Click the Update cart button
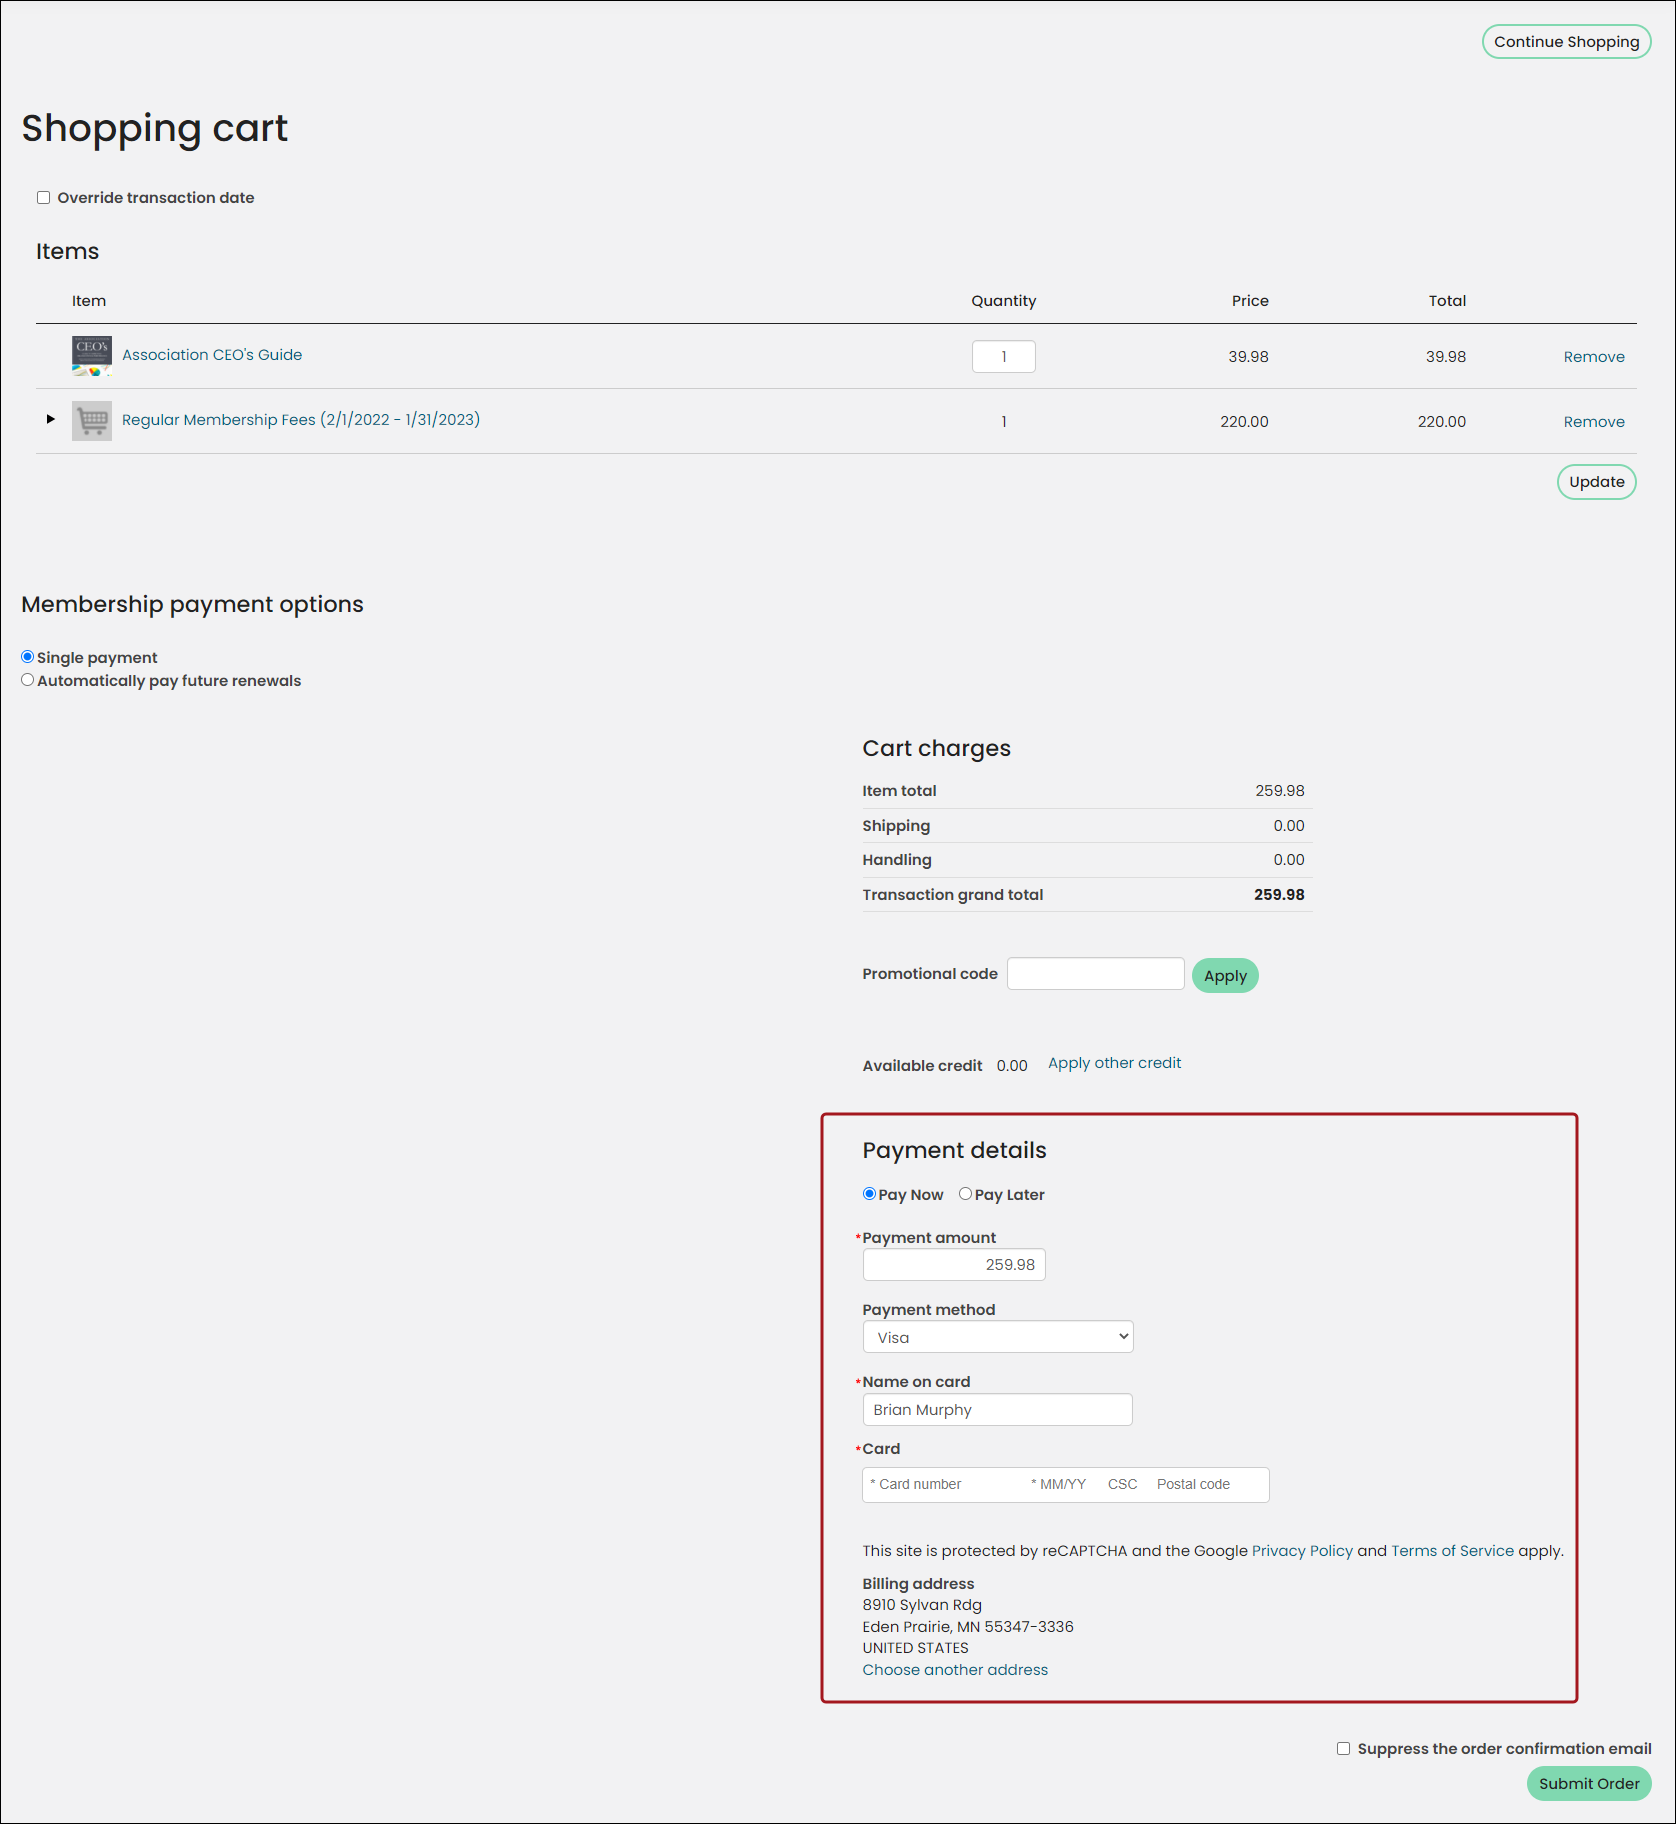The image size is (1676, 1824). (1597, 482)
